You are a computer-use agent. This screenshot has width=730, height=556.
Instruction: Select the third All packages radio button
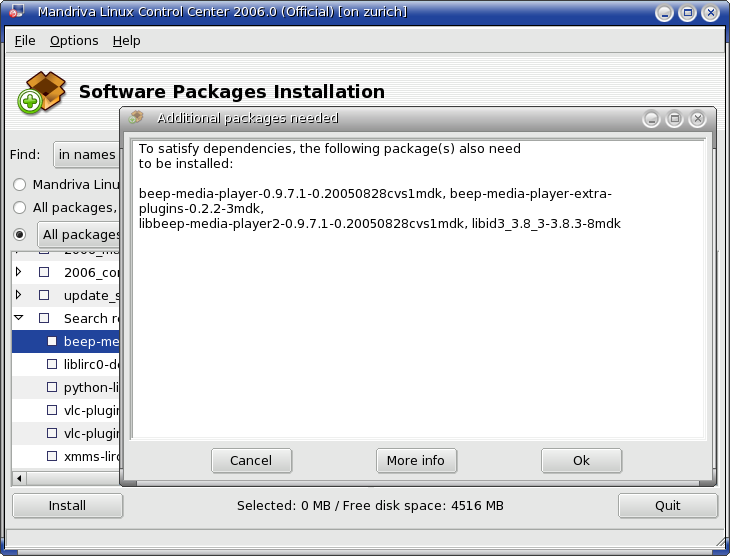pyautogui.click(x=20, y=234)
